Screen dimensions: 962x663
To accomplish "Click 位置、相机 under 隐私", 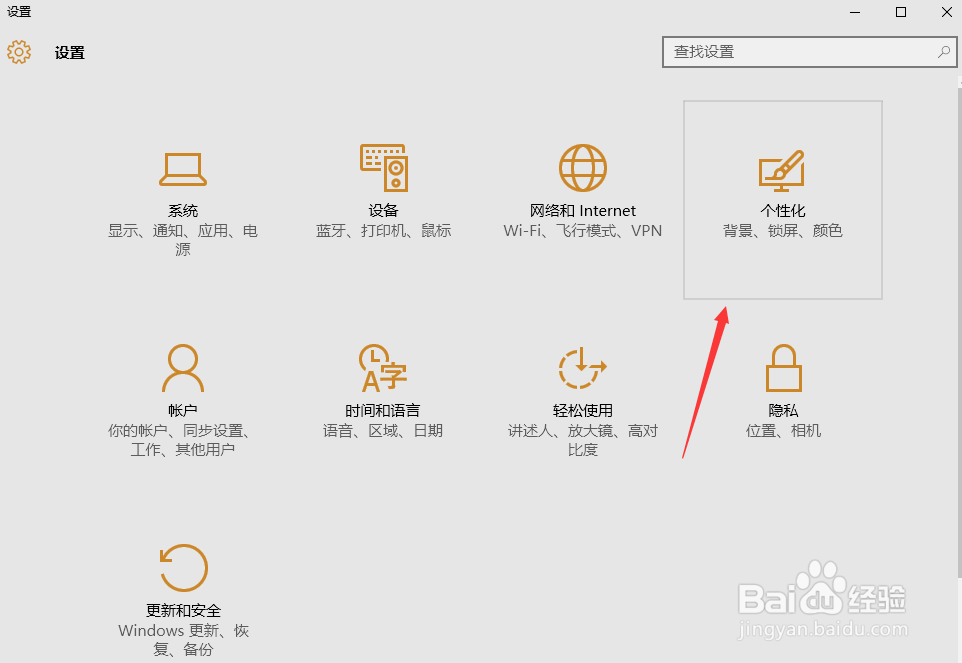I will pyautogui.click(x=782, y=430).
